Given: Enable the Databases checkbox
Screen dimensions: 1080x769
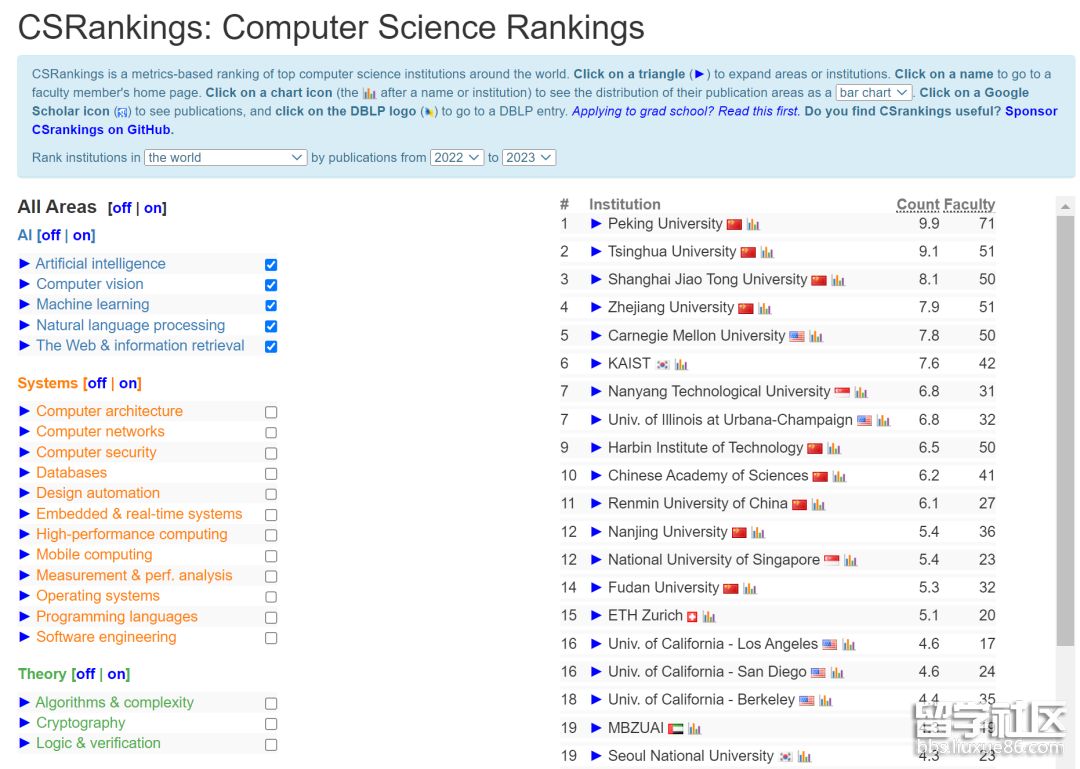Looking at the screenshot, I should tap(271, 474).
